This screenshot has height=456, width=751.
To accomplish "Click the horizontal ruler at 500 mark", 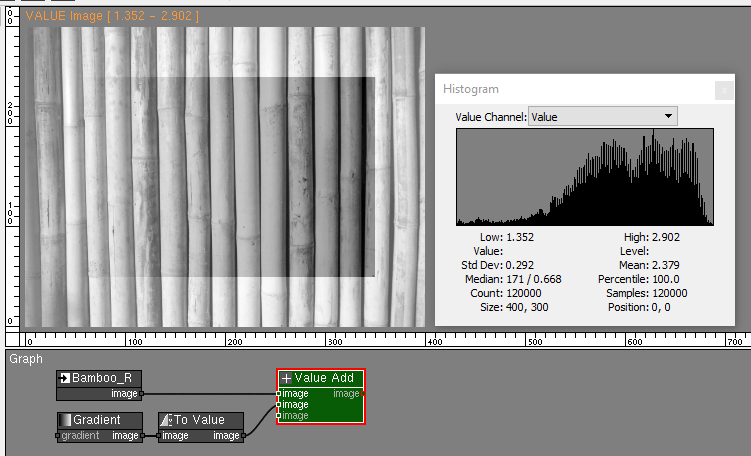I will click(534, 340).
